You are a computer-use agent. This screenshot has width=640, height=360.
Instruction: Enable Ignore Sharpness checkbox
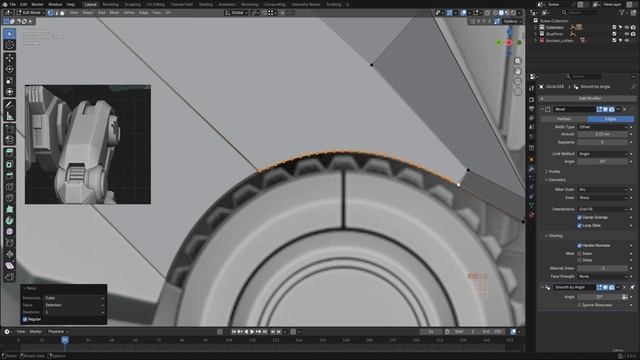tap(579, 305)
